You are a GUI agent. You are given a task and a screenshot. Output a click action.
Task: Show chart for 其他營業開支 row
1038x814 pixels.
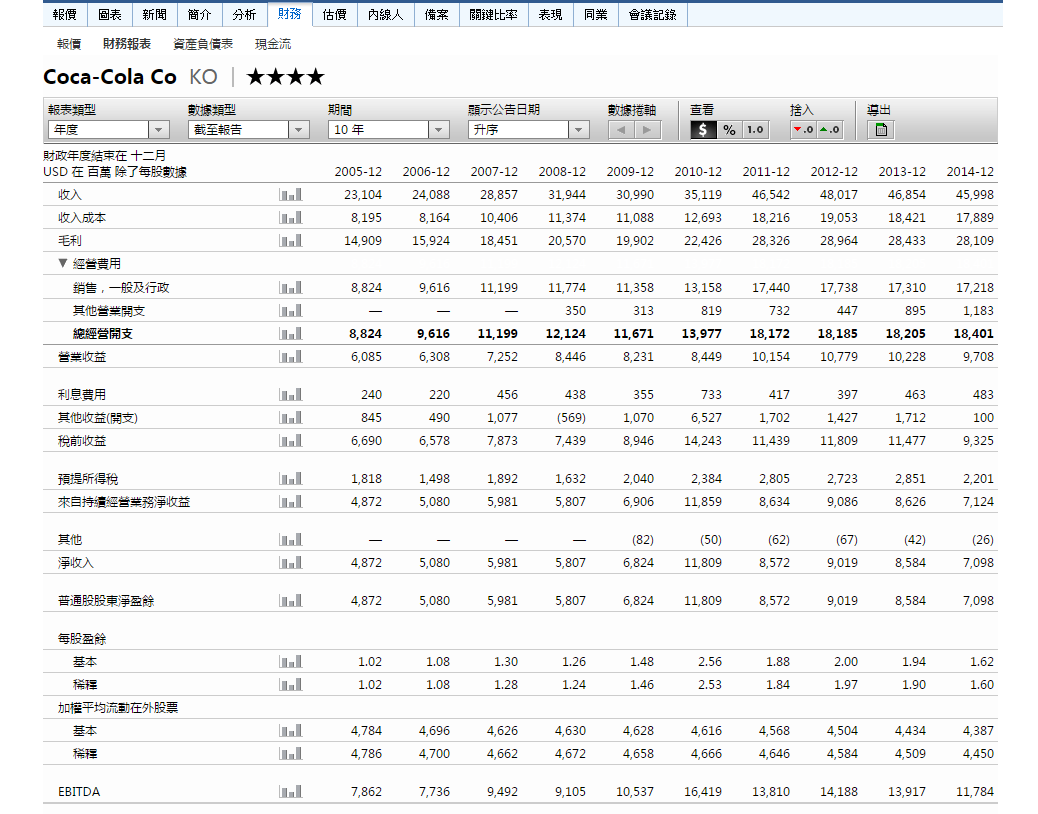291,310
